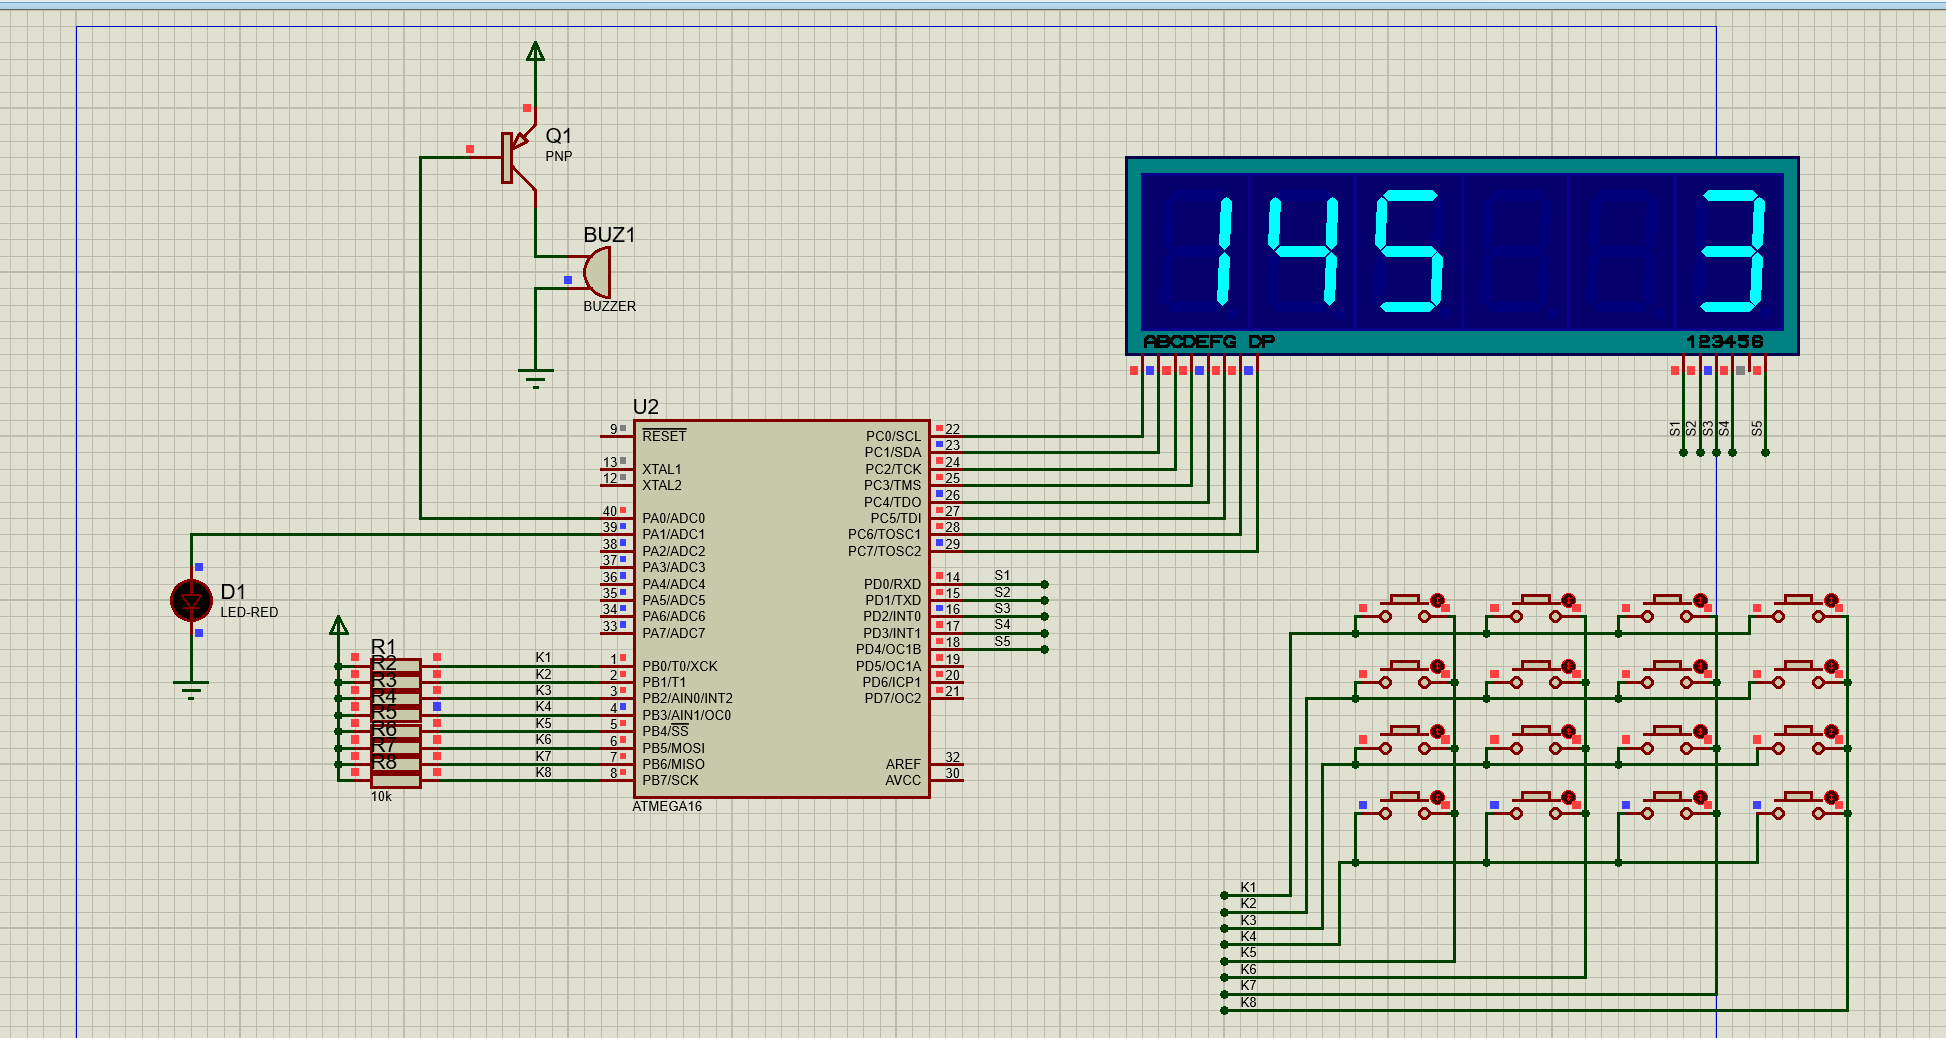Image resolution: width=1946 pixels, height=1038 pixels.
Task: Click the K8 terminal below the keypad
Action: [1224, 1010]
